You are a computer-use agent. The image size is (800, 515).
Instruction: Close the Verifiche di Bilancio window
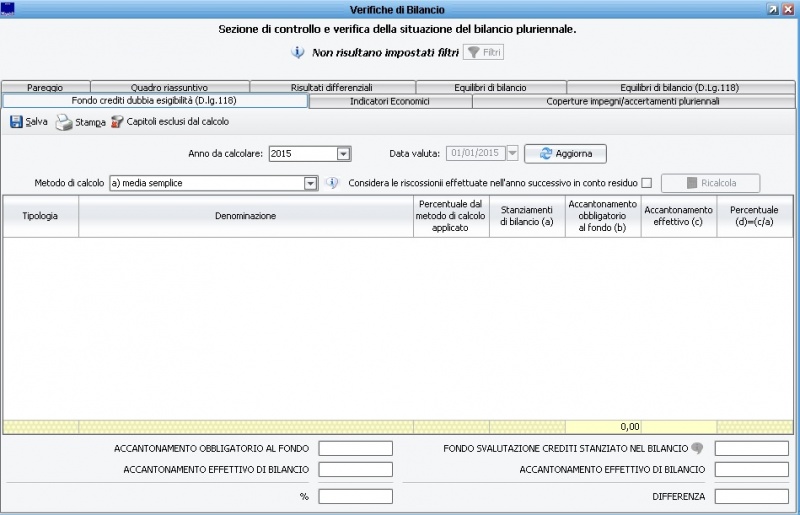point(789,9)
